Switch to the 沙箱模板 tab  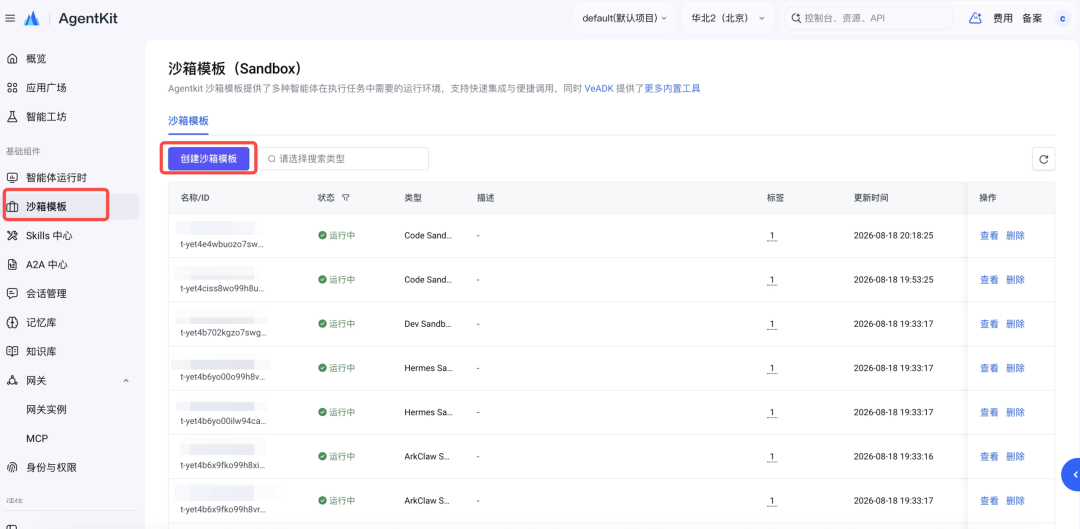[188, 121]
